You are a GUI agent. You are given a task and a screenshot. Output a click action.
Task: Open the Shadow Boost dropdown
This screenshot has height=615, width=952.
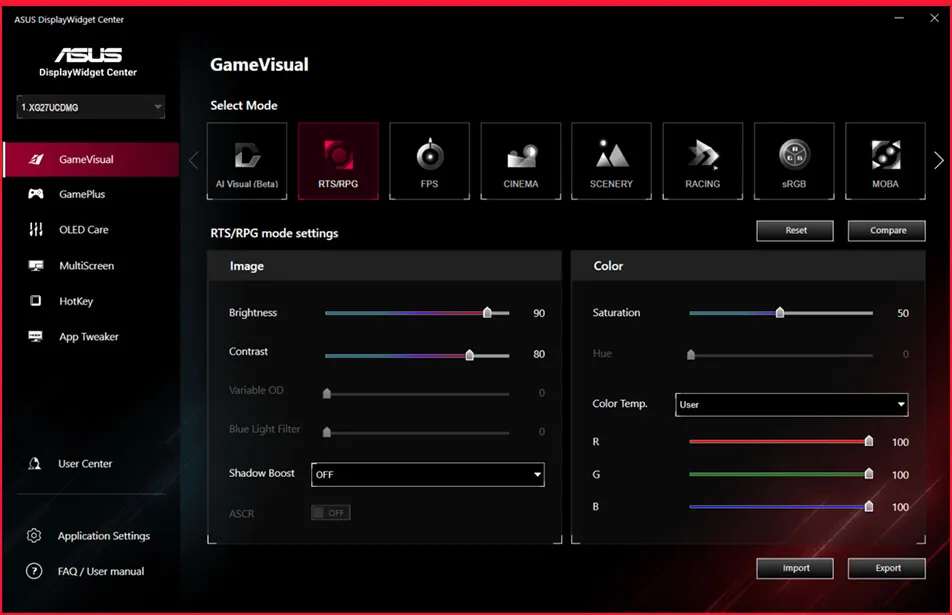(x=428, y=474)
